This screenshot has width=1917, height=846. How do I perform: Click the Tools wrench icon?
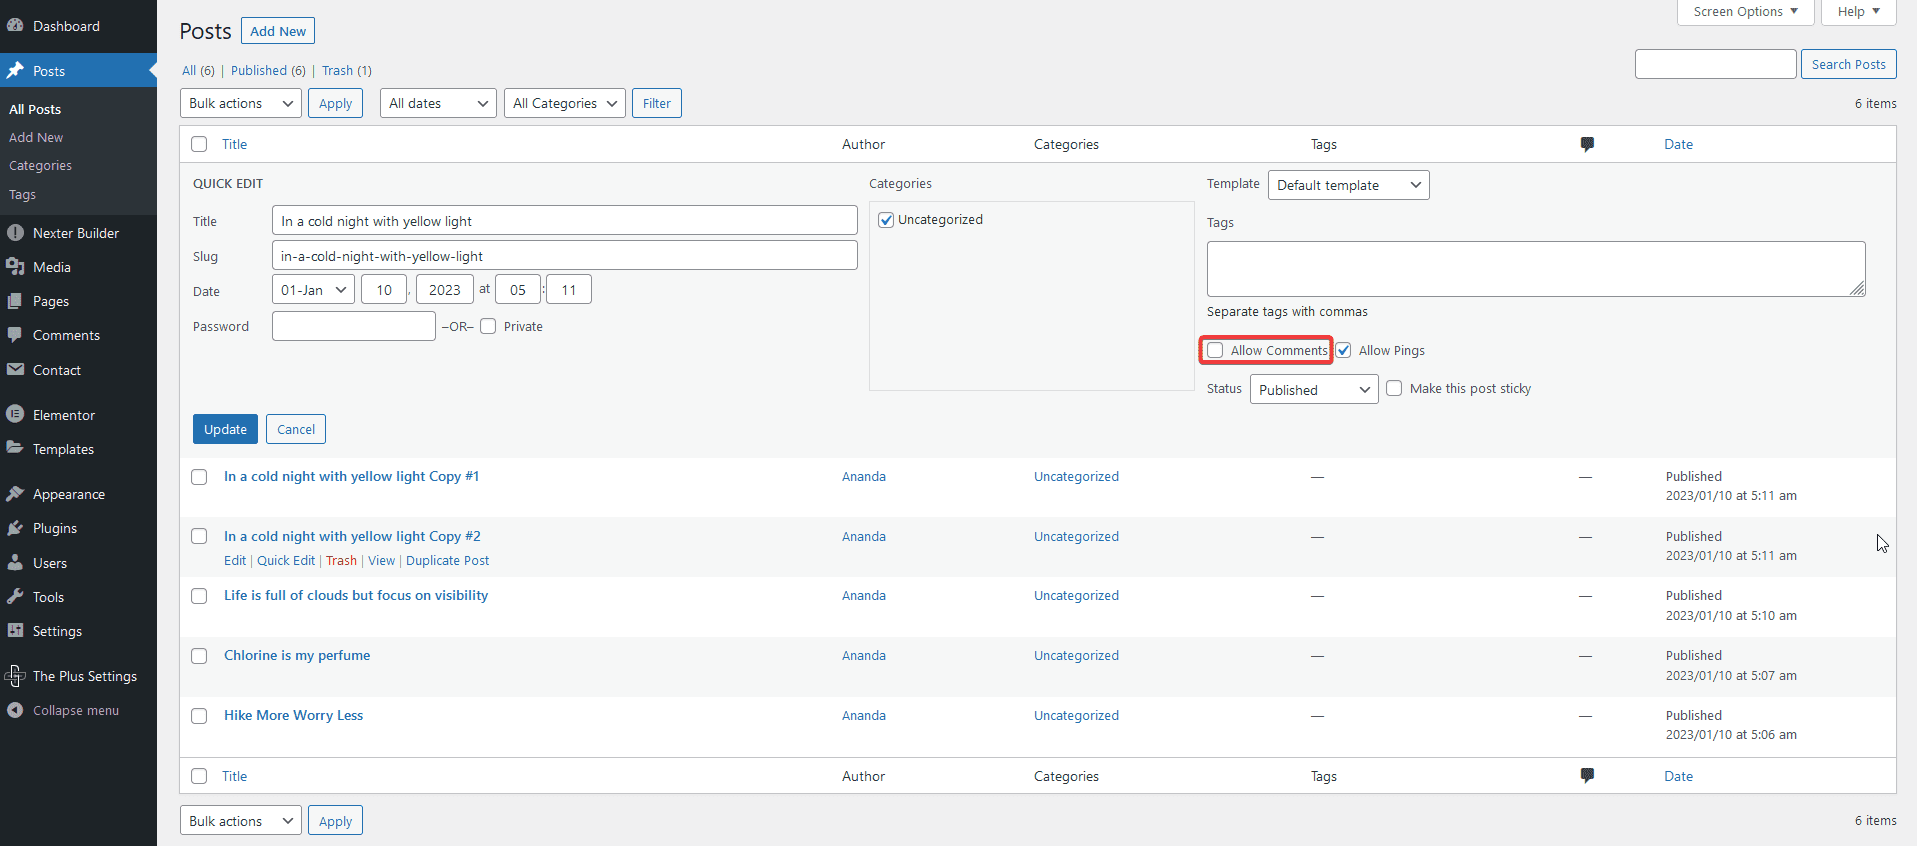click(15, 597)
